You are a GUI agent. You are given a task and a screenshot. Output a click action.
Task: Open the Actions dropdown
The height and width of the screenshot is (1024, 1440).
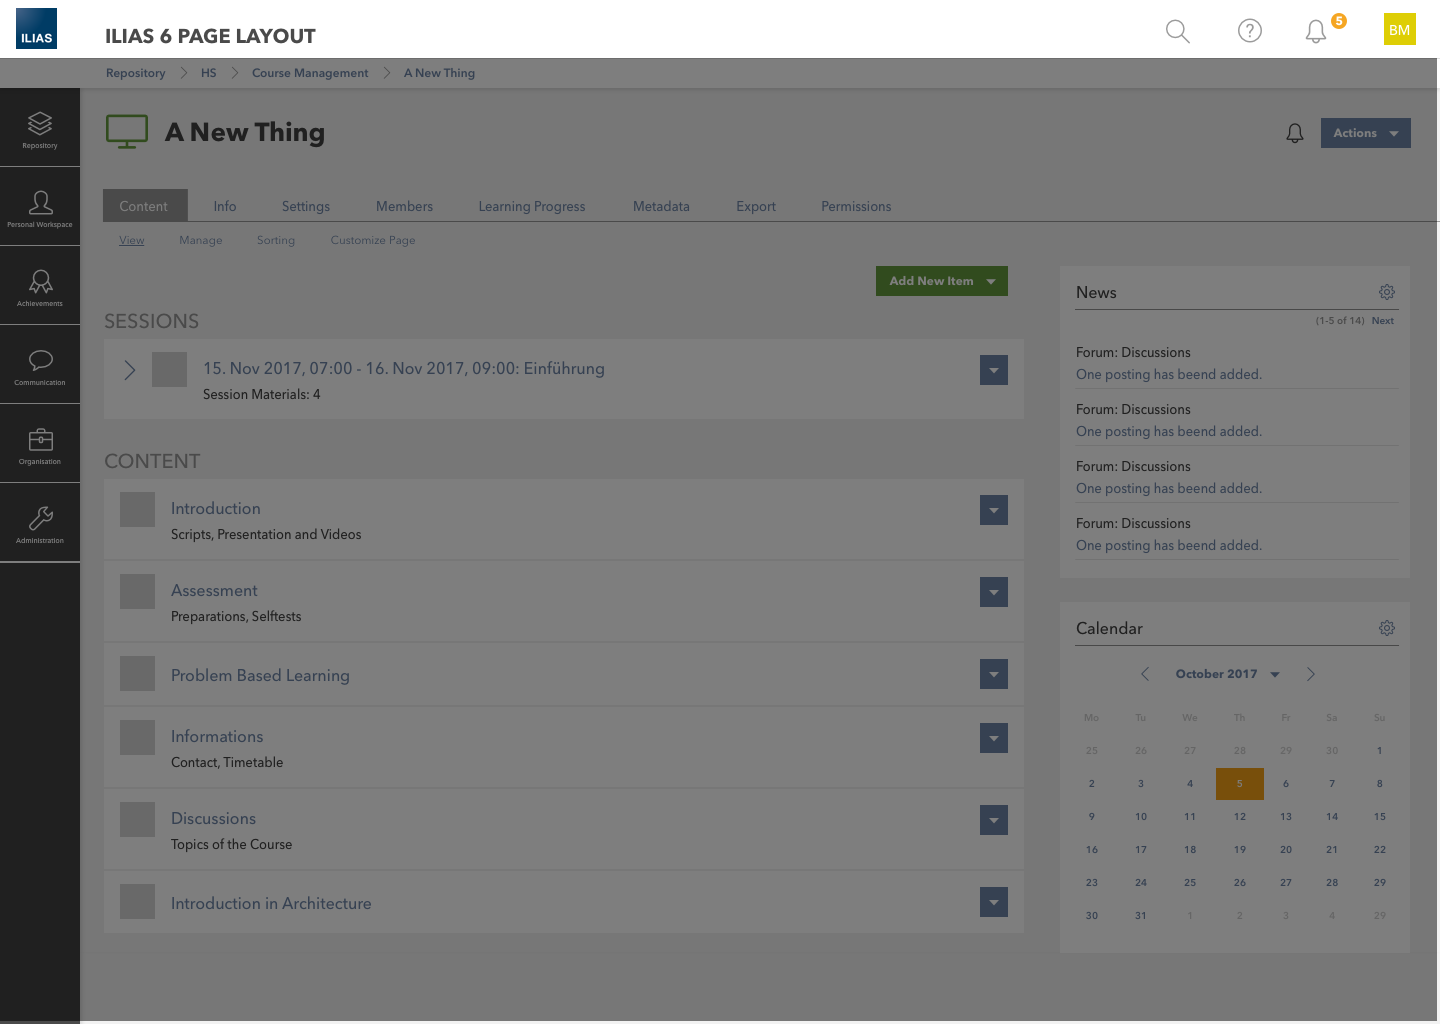(x=1365, y=133)
